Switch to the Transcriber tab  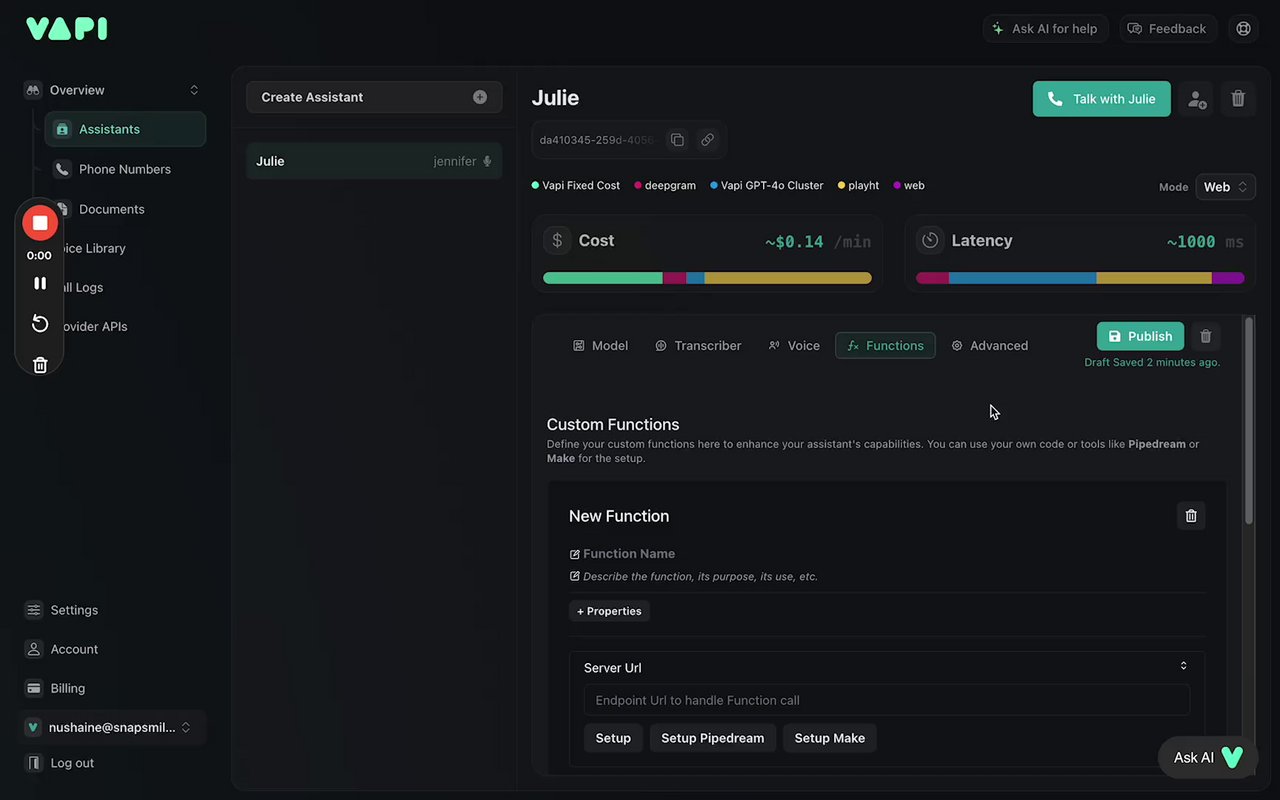point(698,346)
